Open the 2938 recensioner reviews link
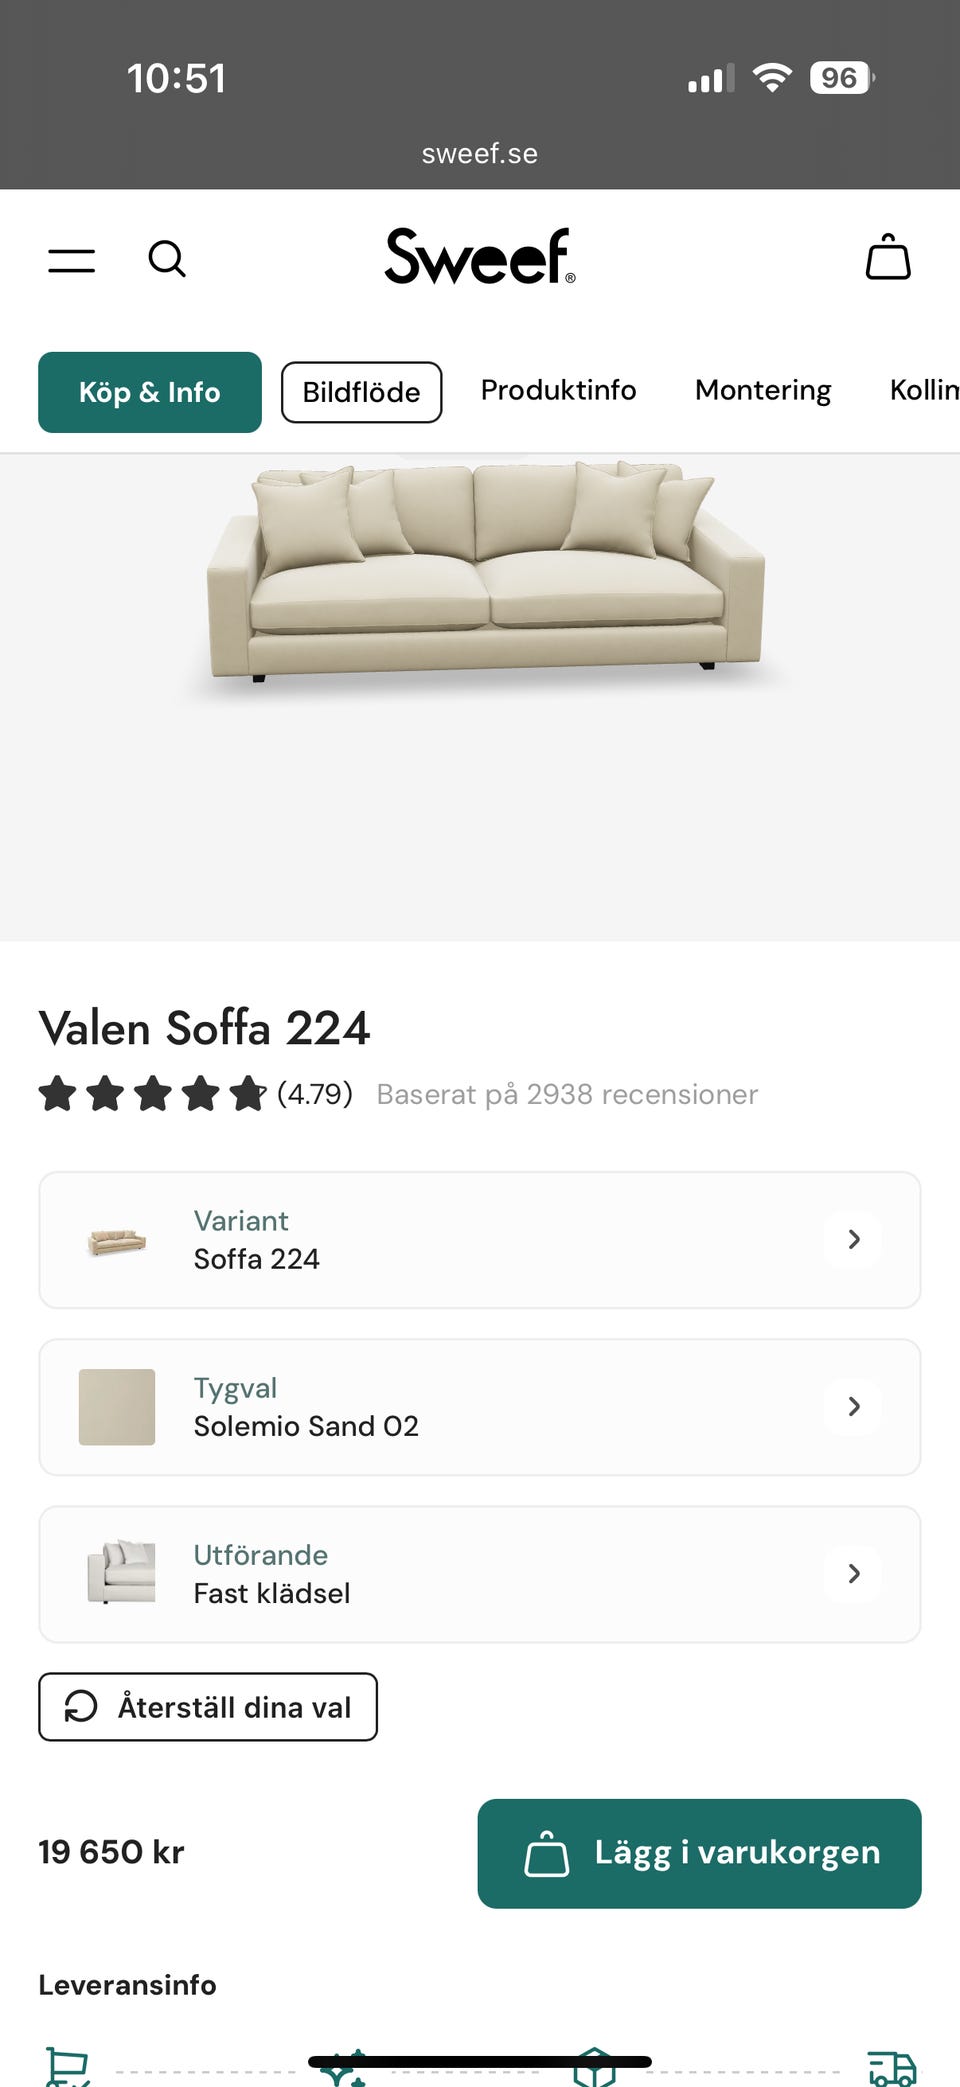The height and width of the screenshot is (2087, 960). click(567, 1094)
